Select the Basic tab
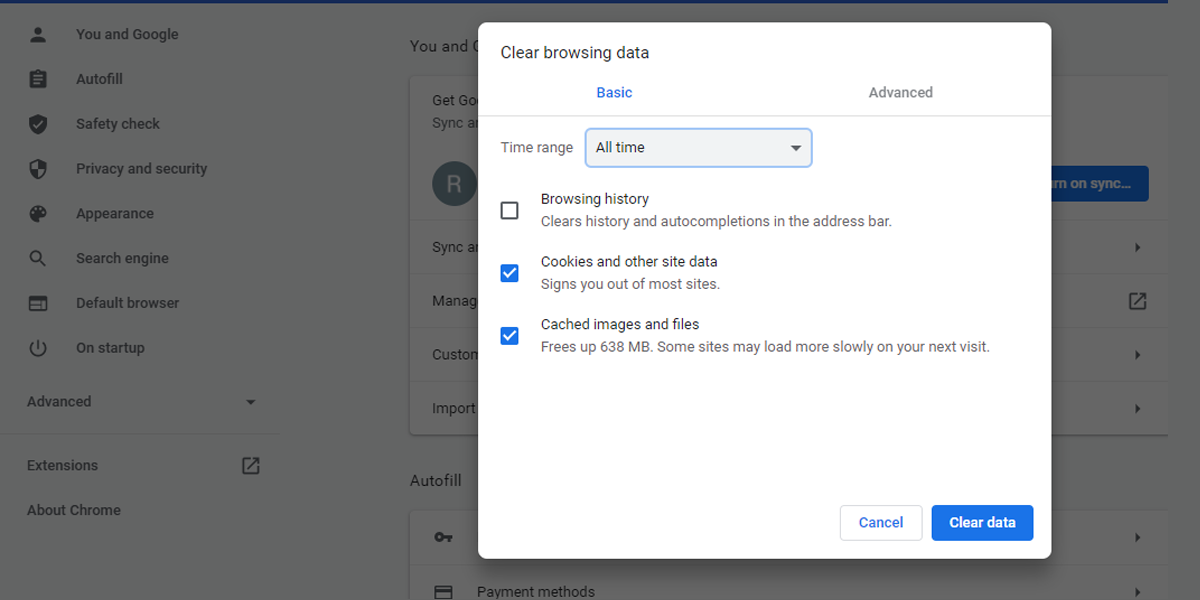This screenshot has width=1200, height=600. pos(614,93)
